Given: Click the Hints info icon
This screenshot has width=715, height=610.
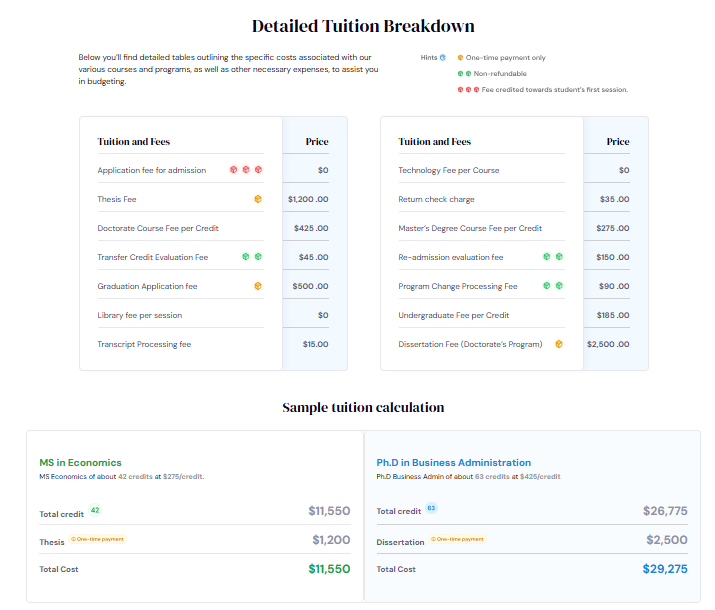Looking at the screenshot, I should point(443,58).
